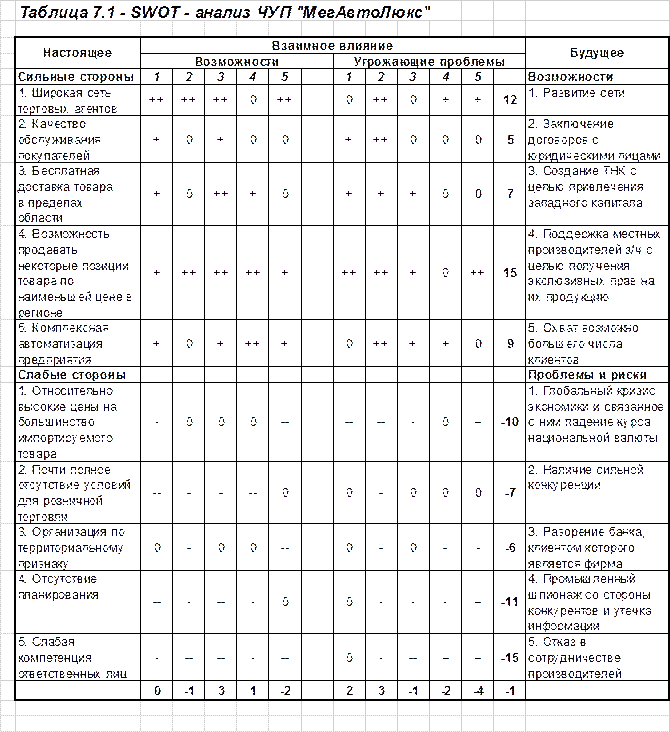Click the centered top header above number columns
Image resolution: width=670 pixels, height=732 pixels.
(x=332, y=45)
